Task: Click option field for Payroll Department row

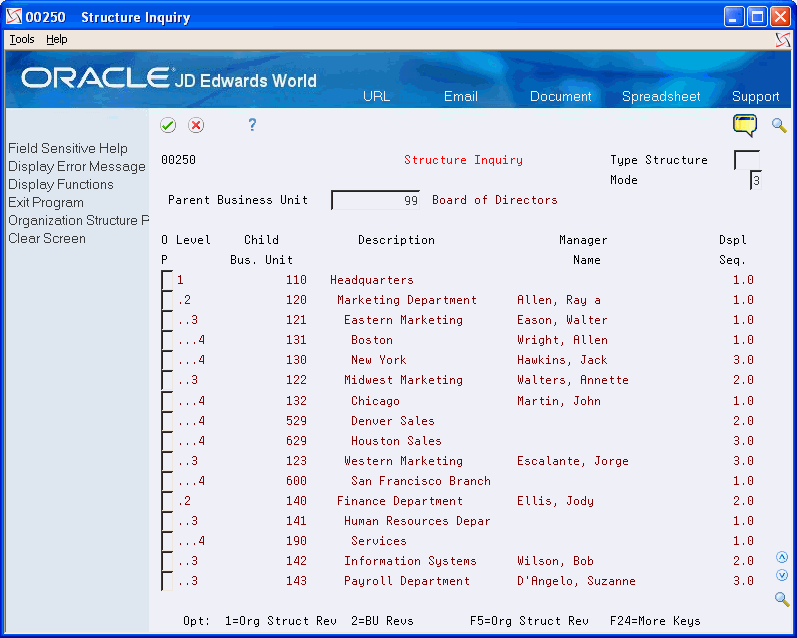Action: [x=167, y=581]
